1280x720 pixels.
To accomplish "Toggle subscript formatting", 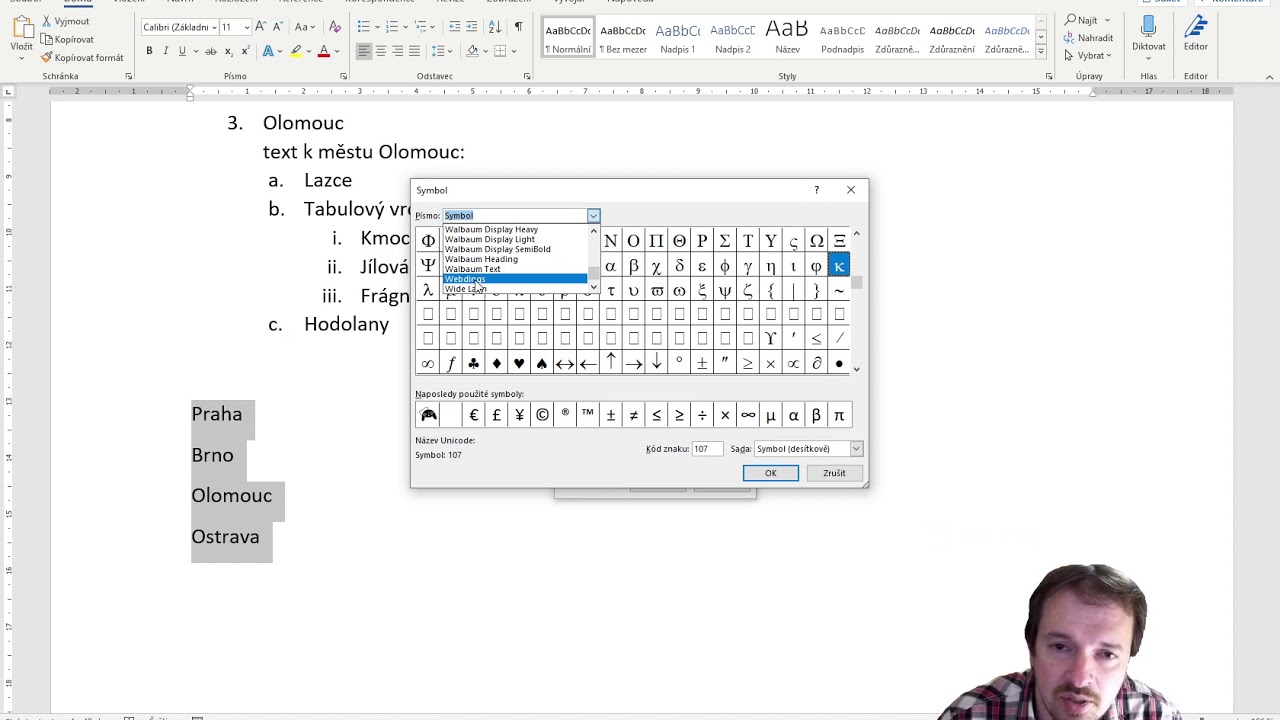I will 229,51.
